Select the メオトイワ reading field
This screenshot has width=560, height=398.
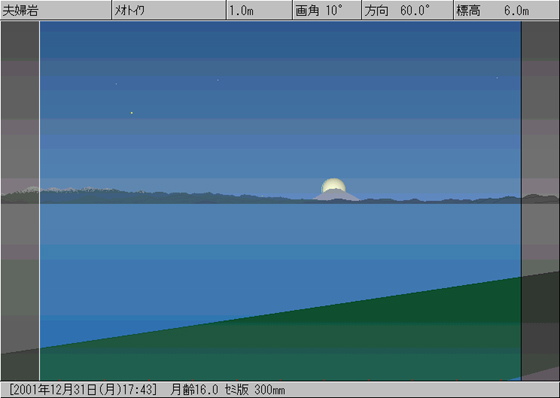pos(169,10)
